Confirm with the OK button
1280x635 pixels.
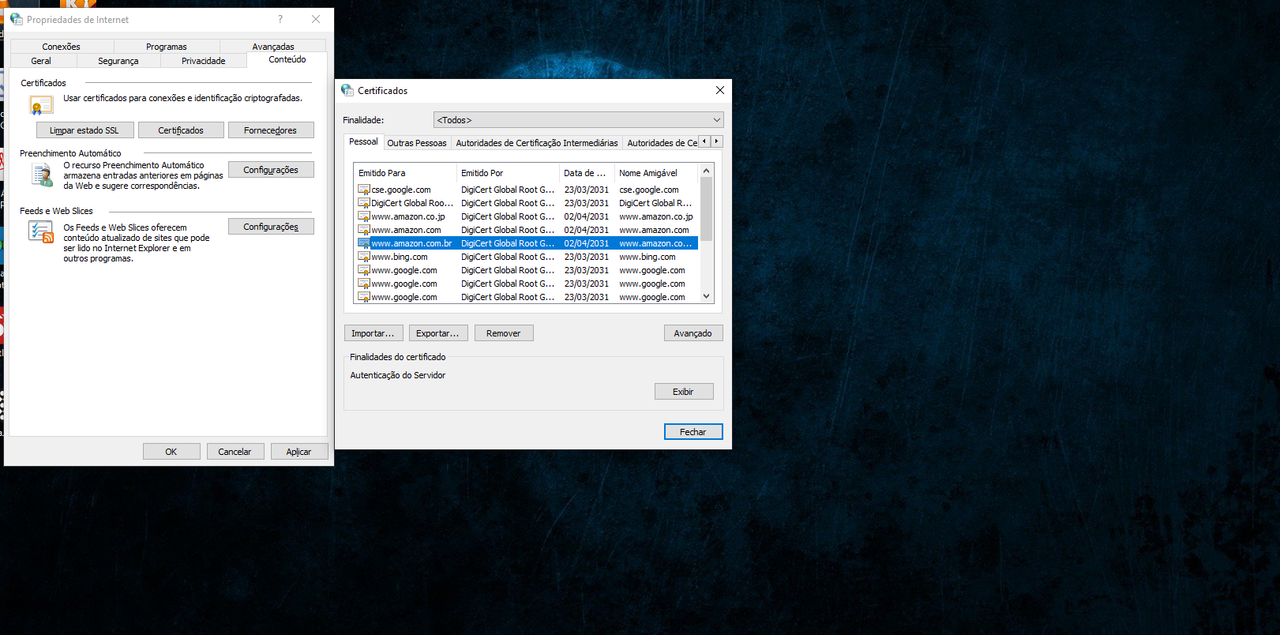pos(171,451)
